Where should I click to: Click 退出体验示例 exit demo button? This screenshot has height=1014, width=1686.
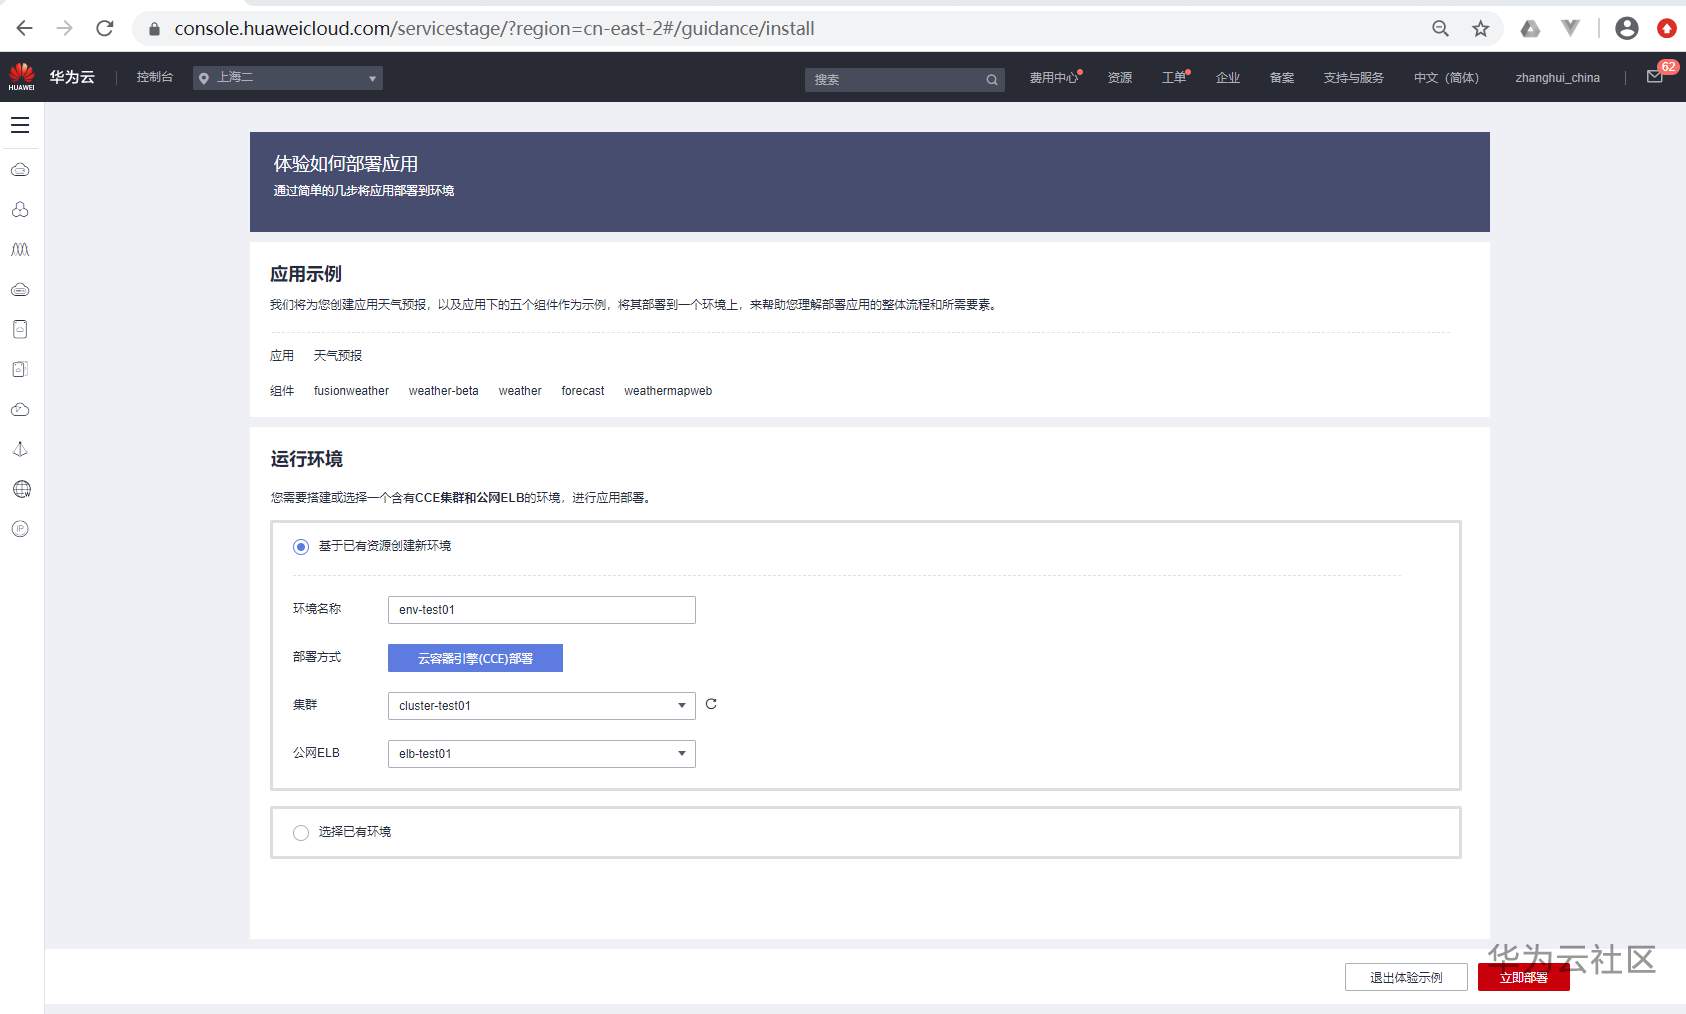coord(1406,977)
